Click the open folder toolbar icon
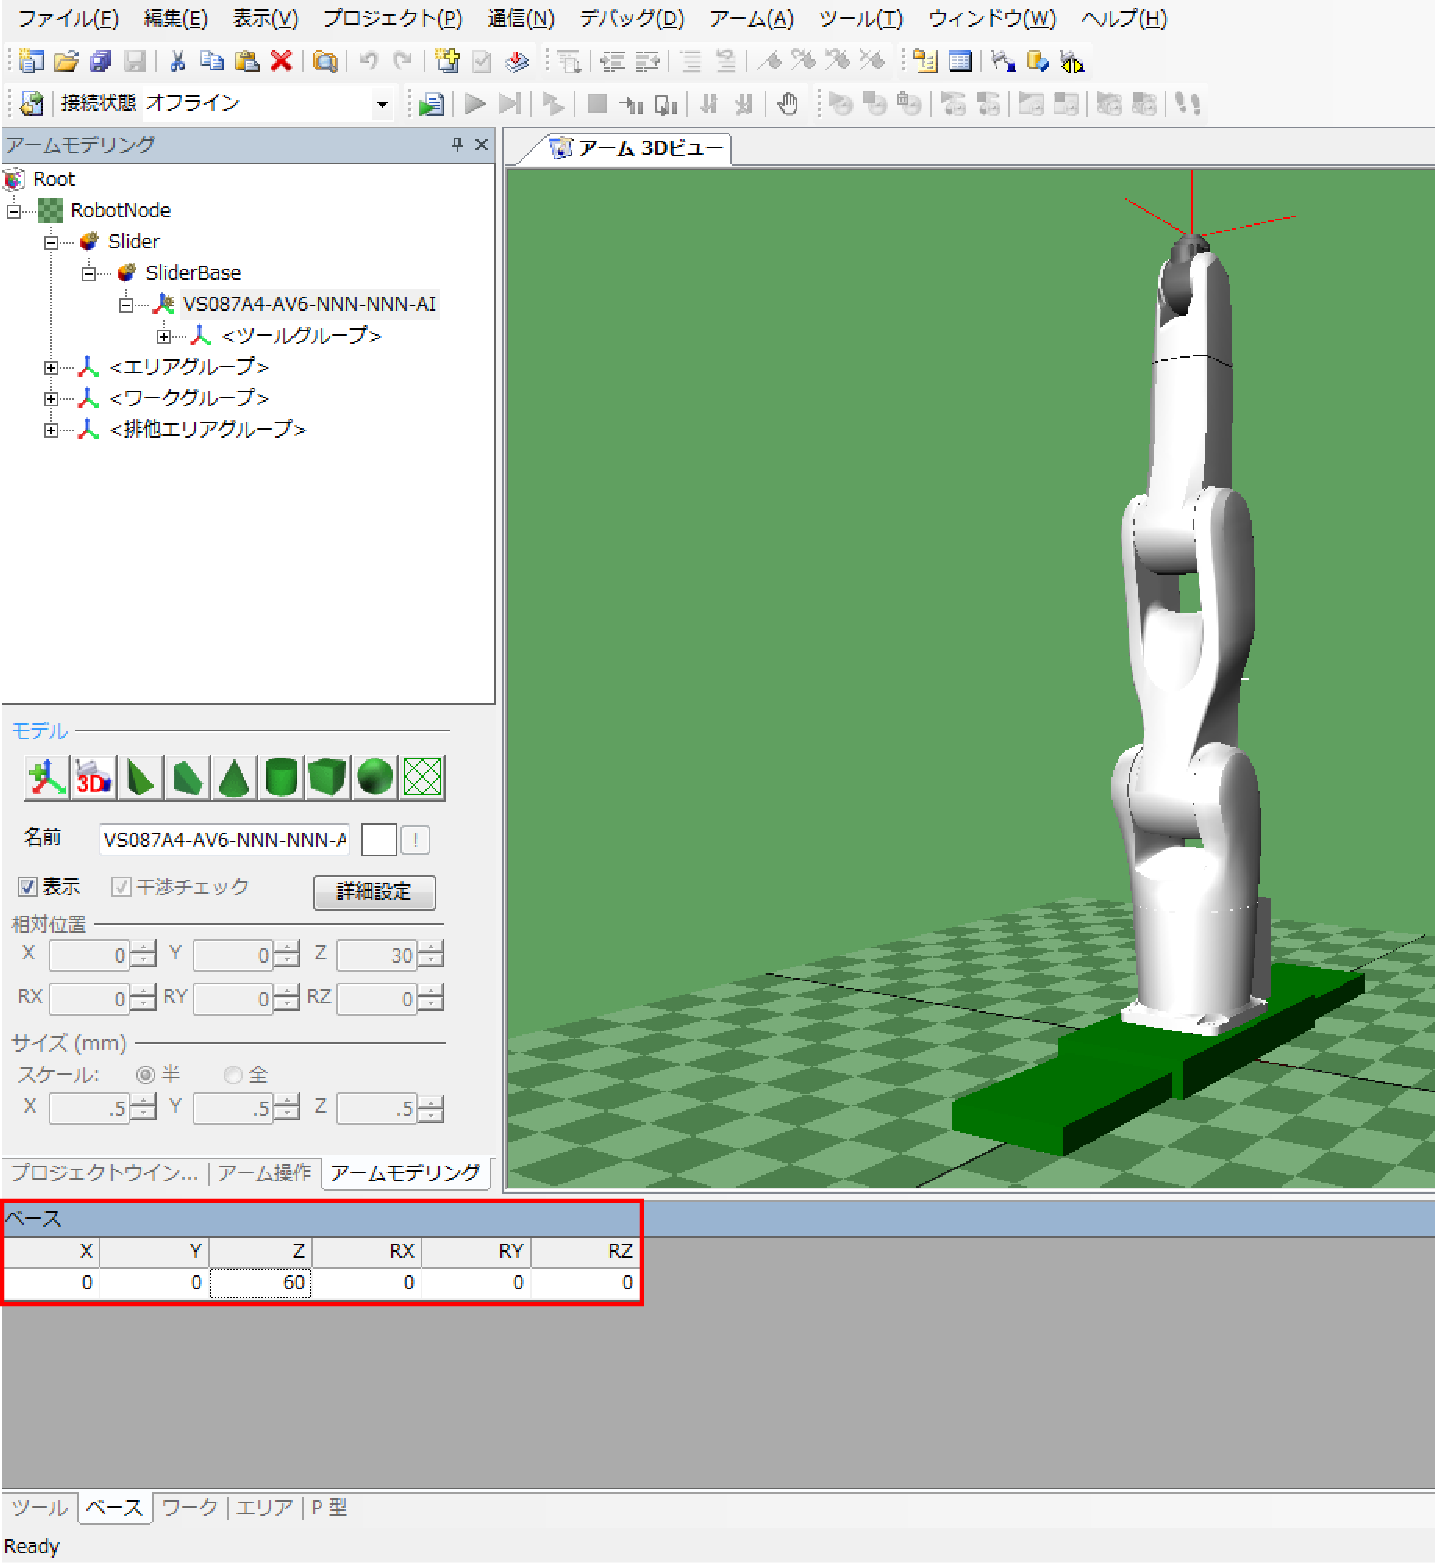 tap(66, 61)
